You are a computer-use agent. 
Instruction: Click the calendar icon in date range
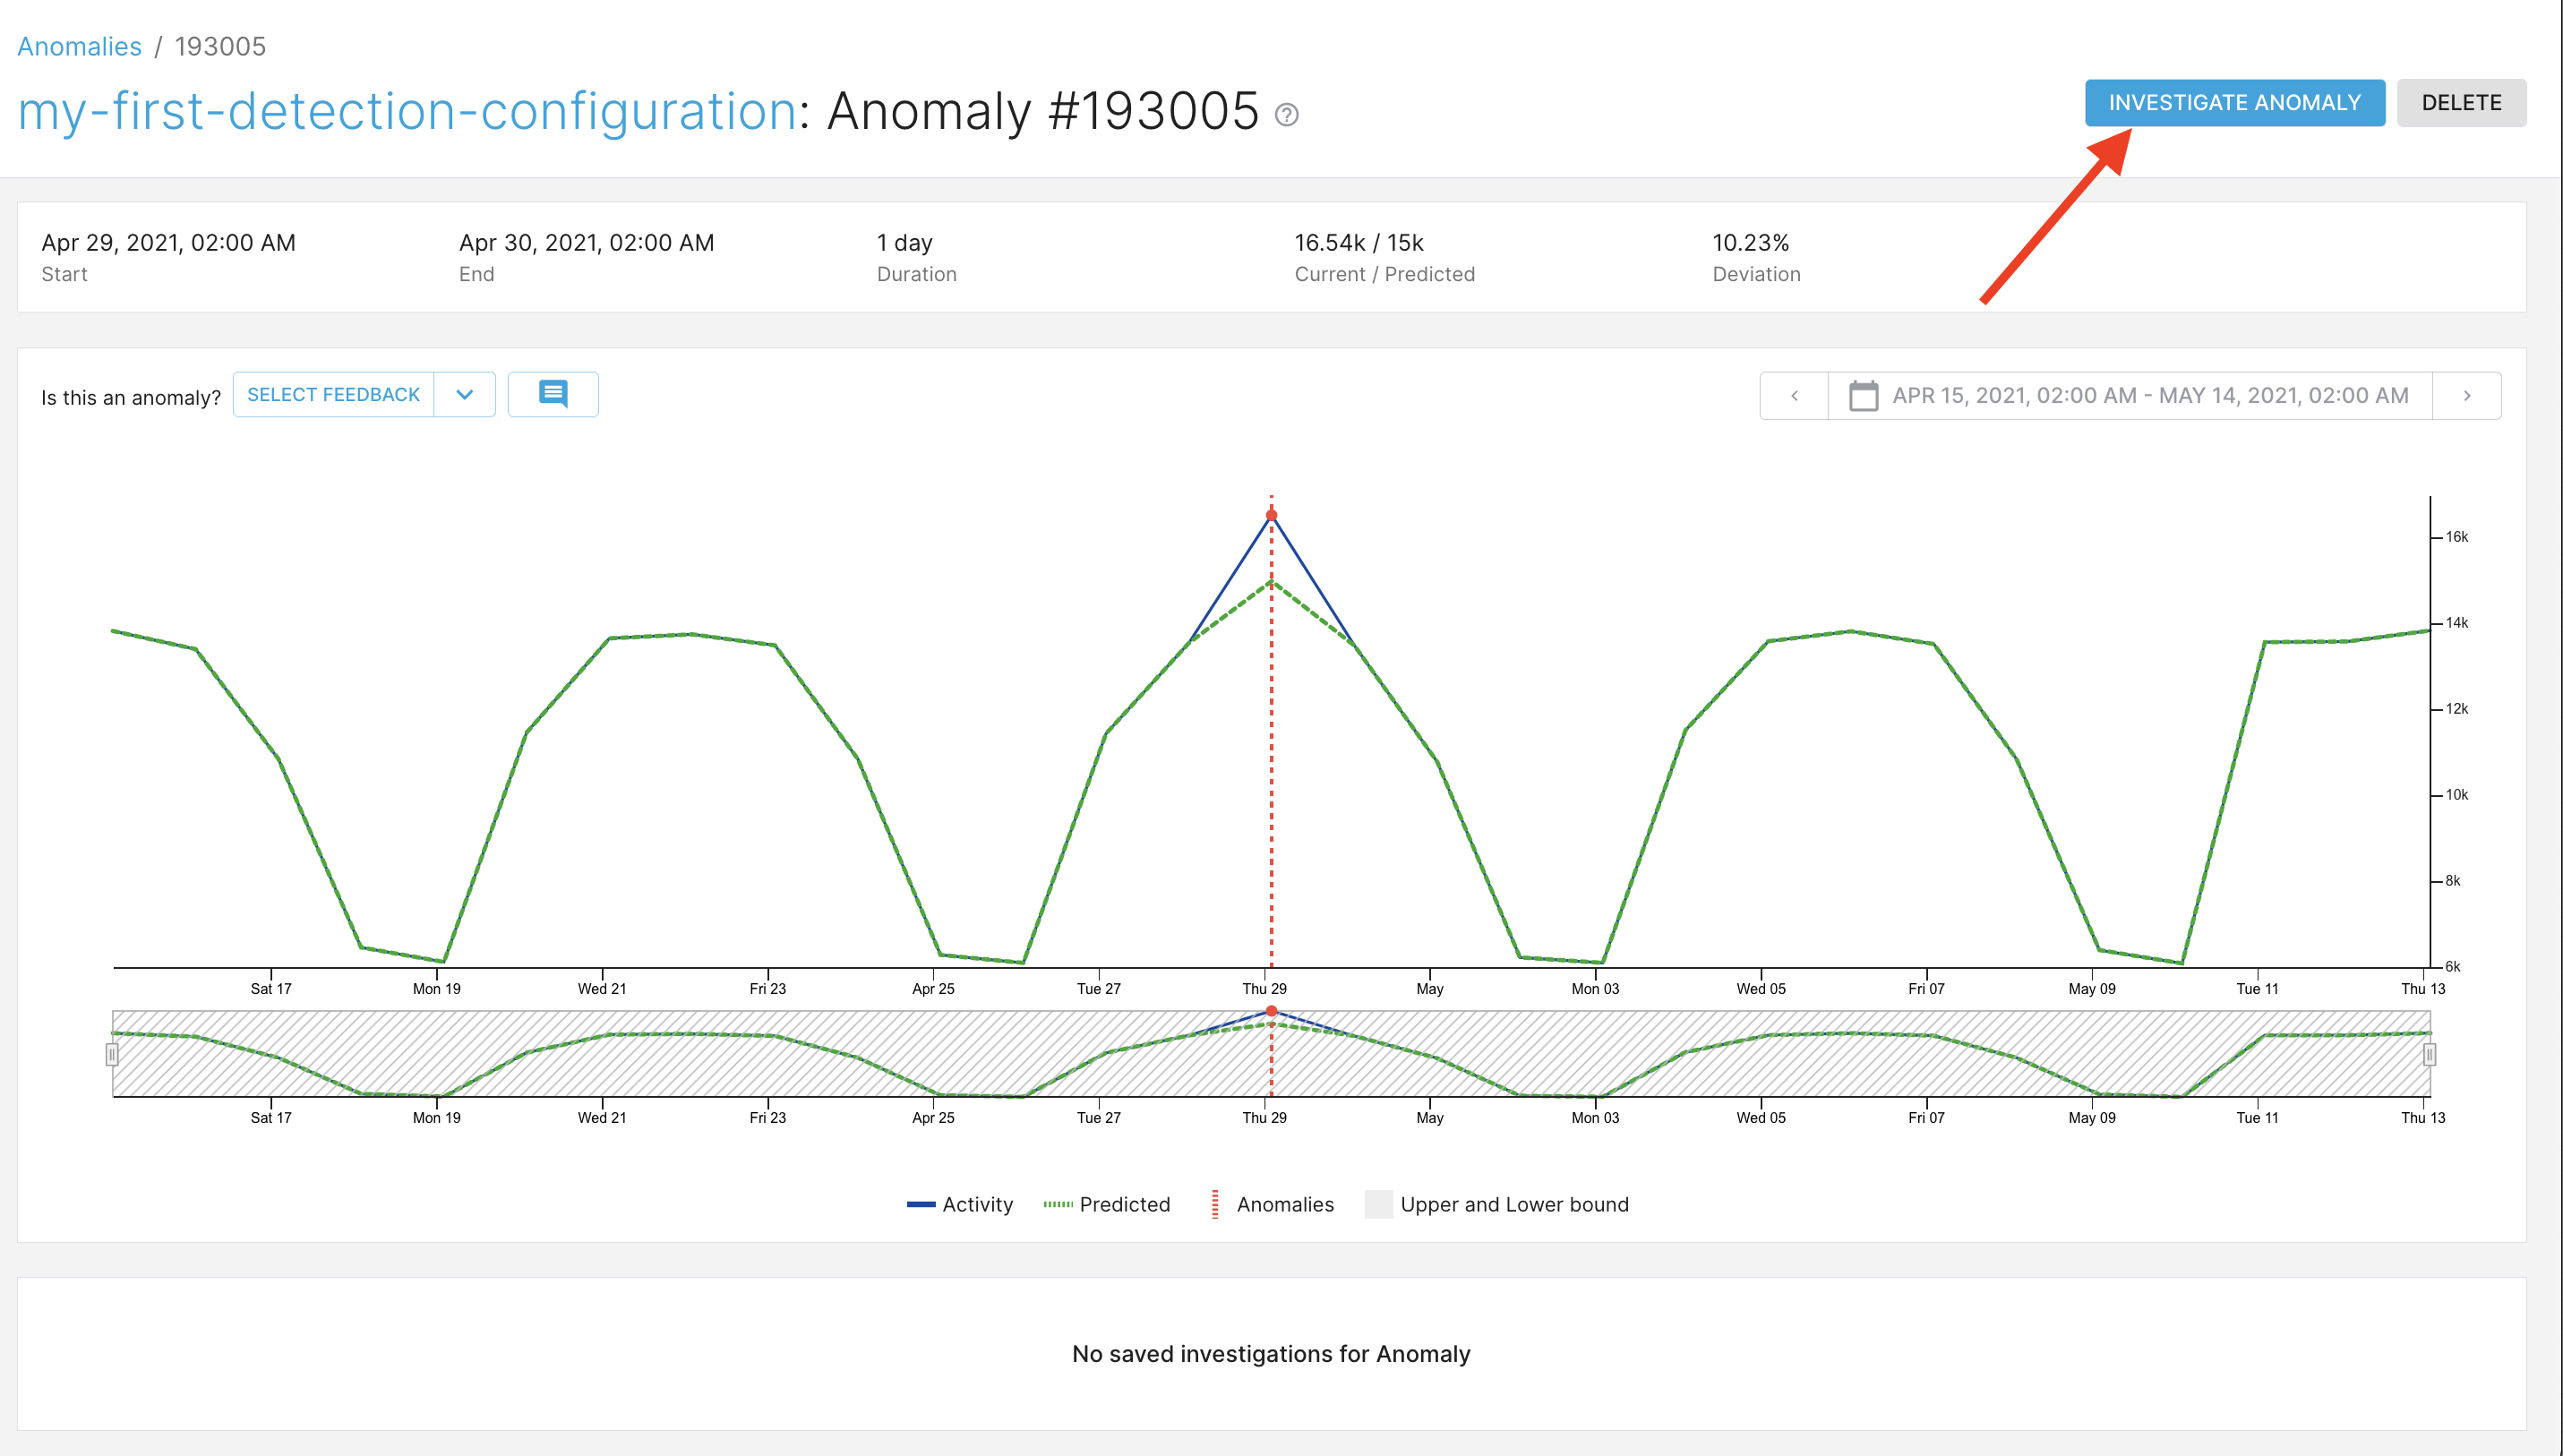coord(1863,396)
